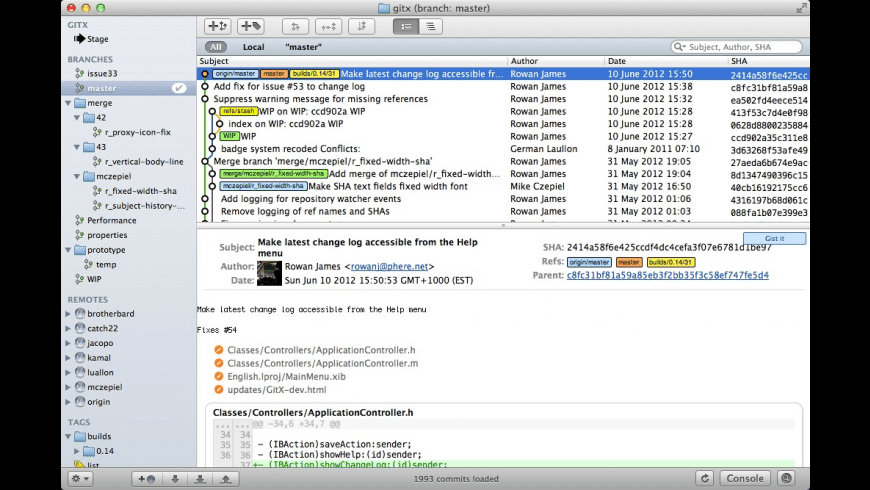Switch to tree view mode

431,26
